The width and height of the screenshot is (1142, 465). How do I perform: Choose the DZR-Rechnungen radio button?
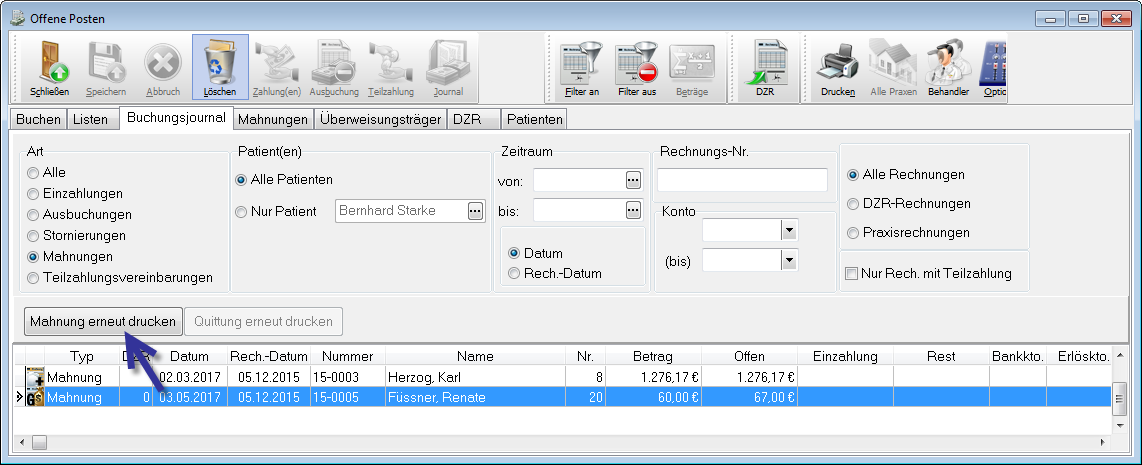pyautogui.click(x=853, y=204)
